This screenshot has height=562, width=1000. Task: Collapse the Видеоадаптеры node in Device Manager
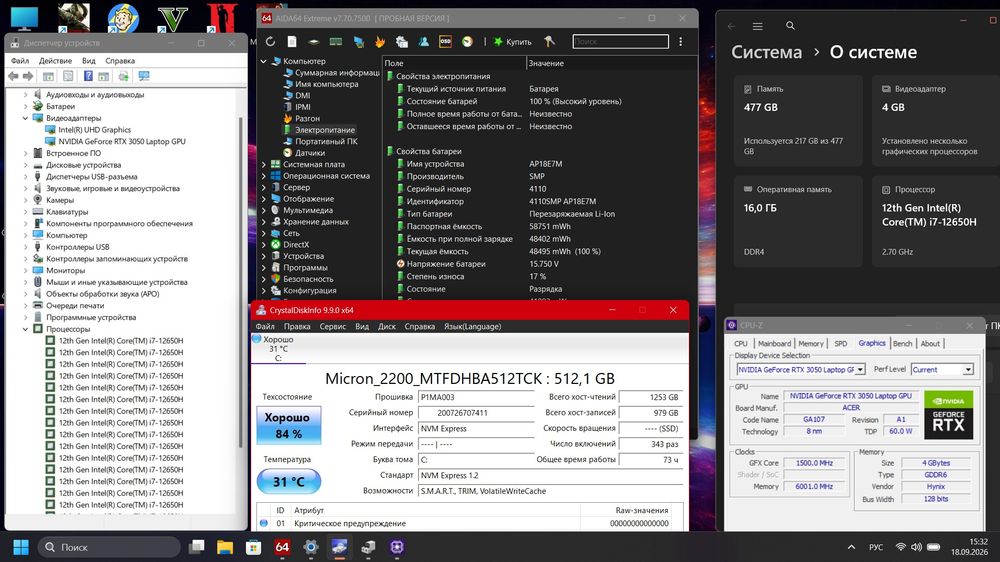[x=26, y=118]
